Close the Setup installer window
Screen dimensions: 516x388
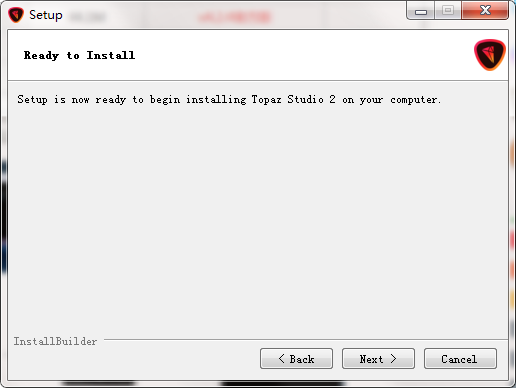click(x=485, y=11)
